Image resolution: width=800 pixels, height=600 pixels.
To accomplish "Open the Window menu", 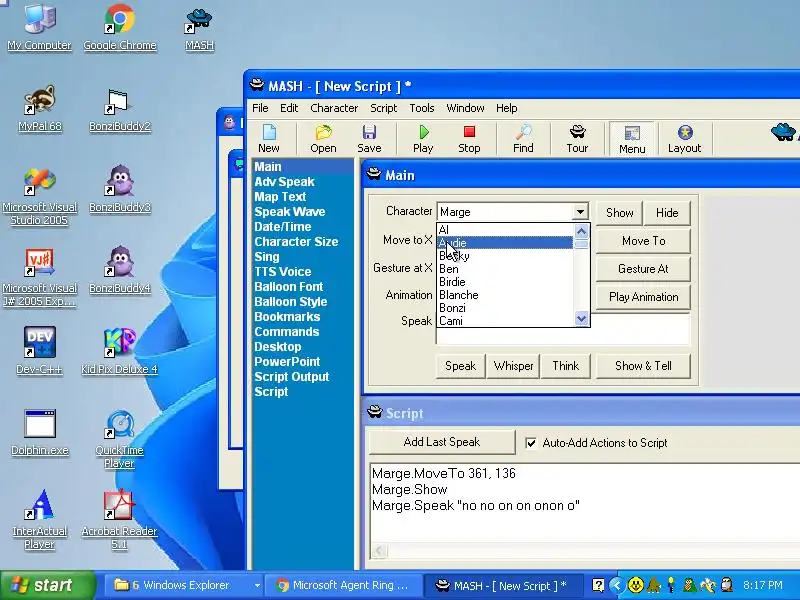I will coord(465,108).
